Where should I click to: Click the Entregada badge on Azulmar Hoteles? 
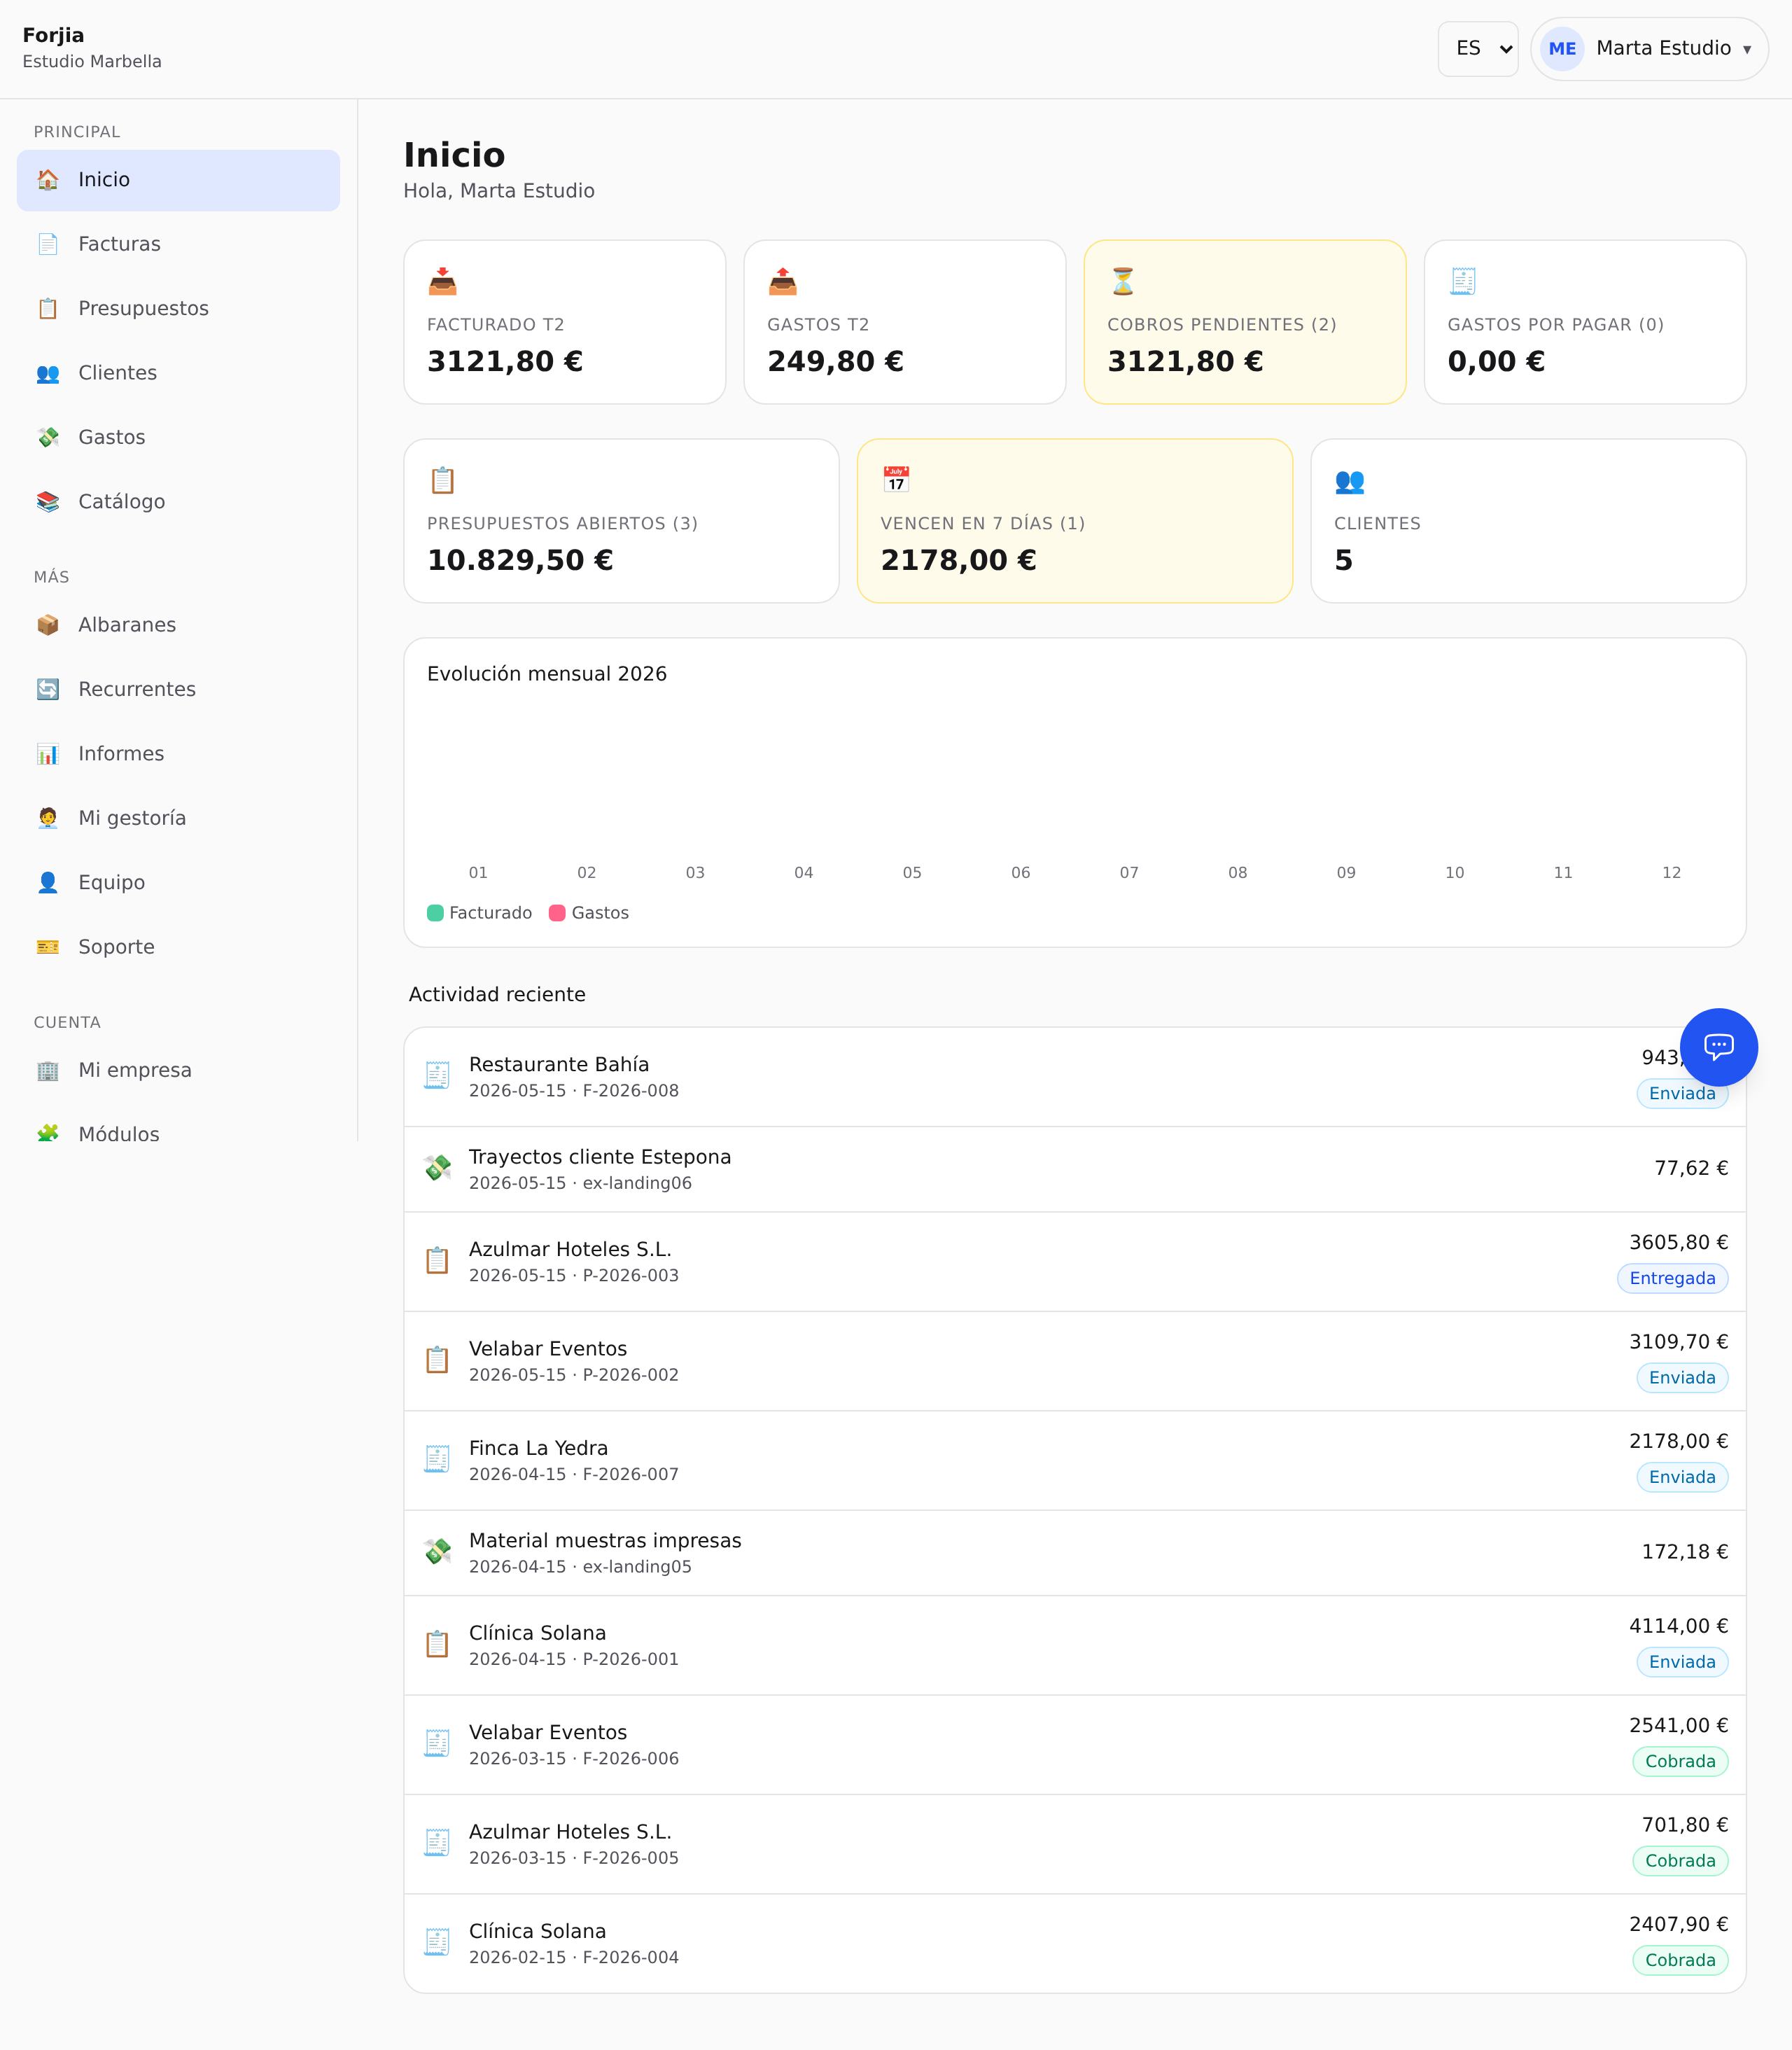click(1672, 1278)
